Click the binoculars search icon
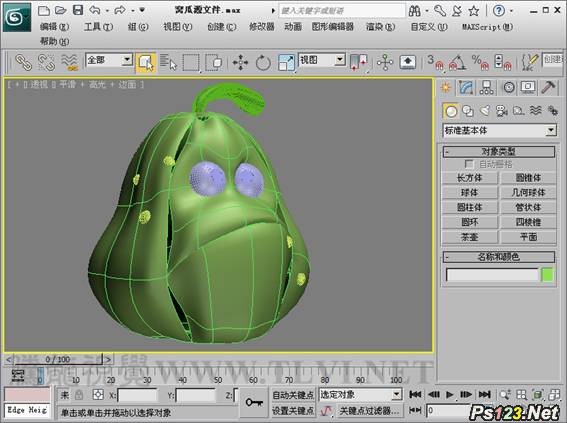Viewport: 567px width, 423px height. click(414, 11)
